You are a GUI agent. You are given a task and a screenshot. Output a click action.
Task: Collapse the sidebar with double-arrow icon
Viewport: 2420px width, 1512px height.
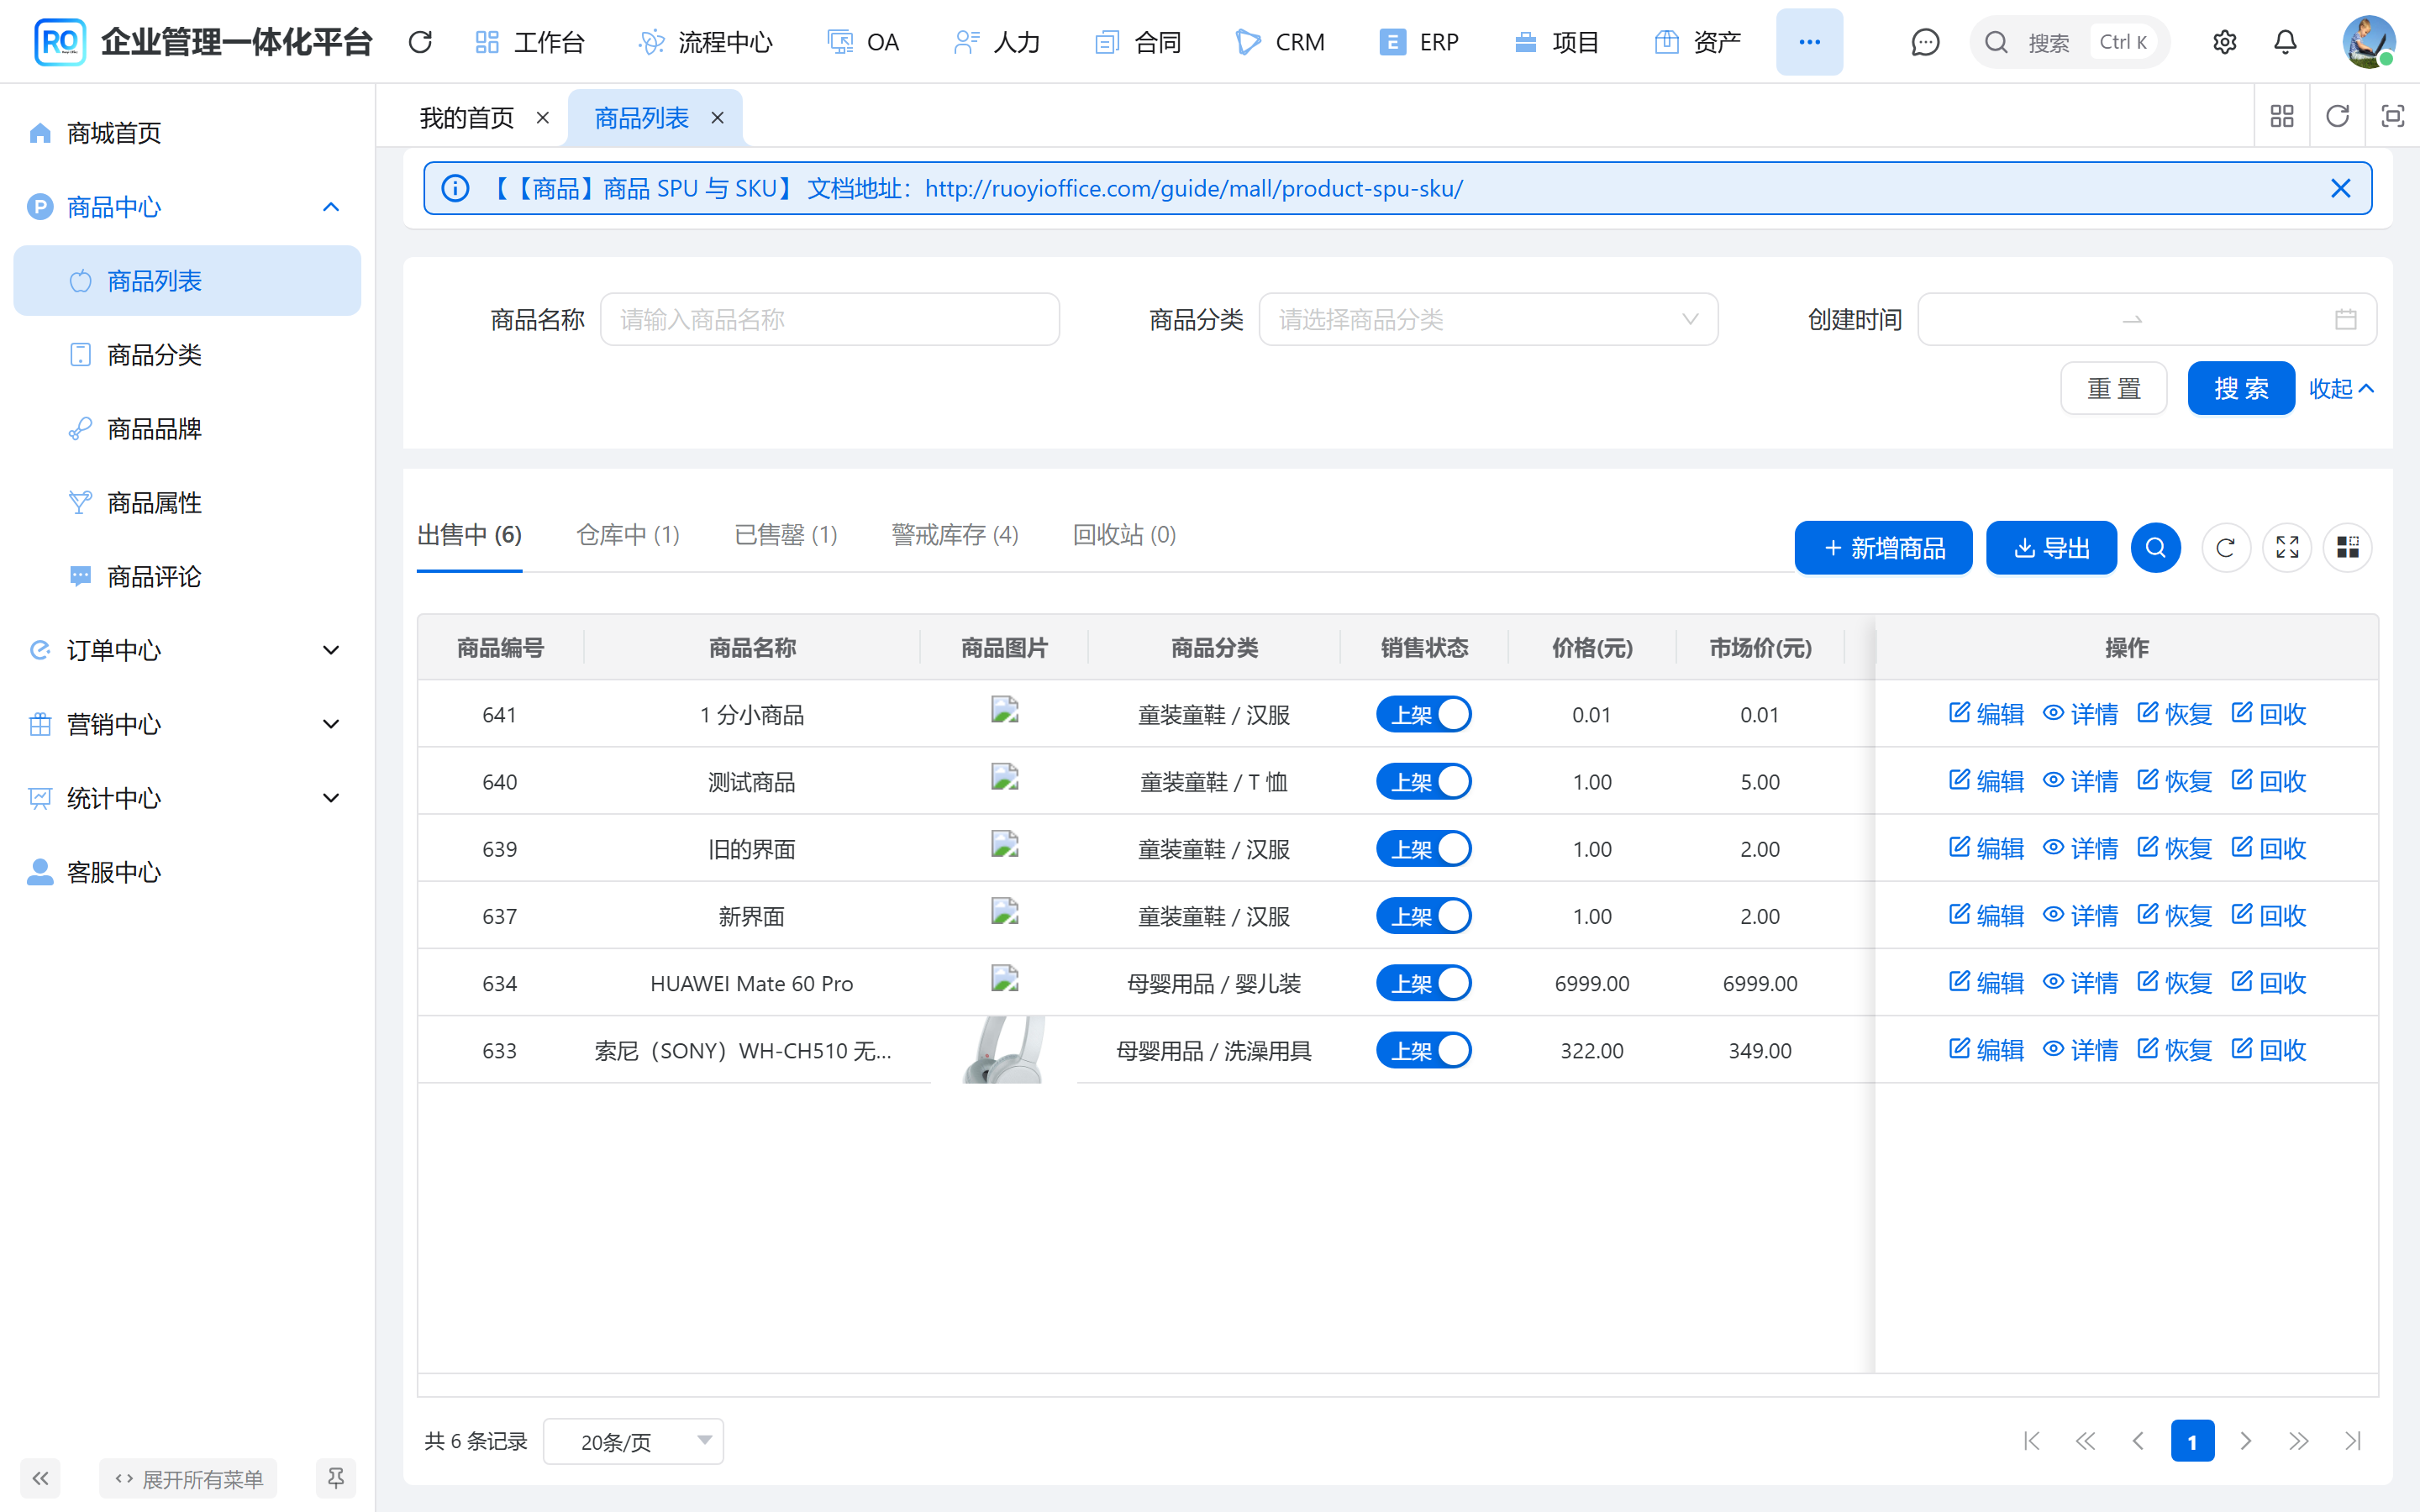point(40,1478)
